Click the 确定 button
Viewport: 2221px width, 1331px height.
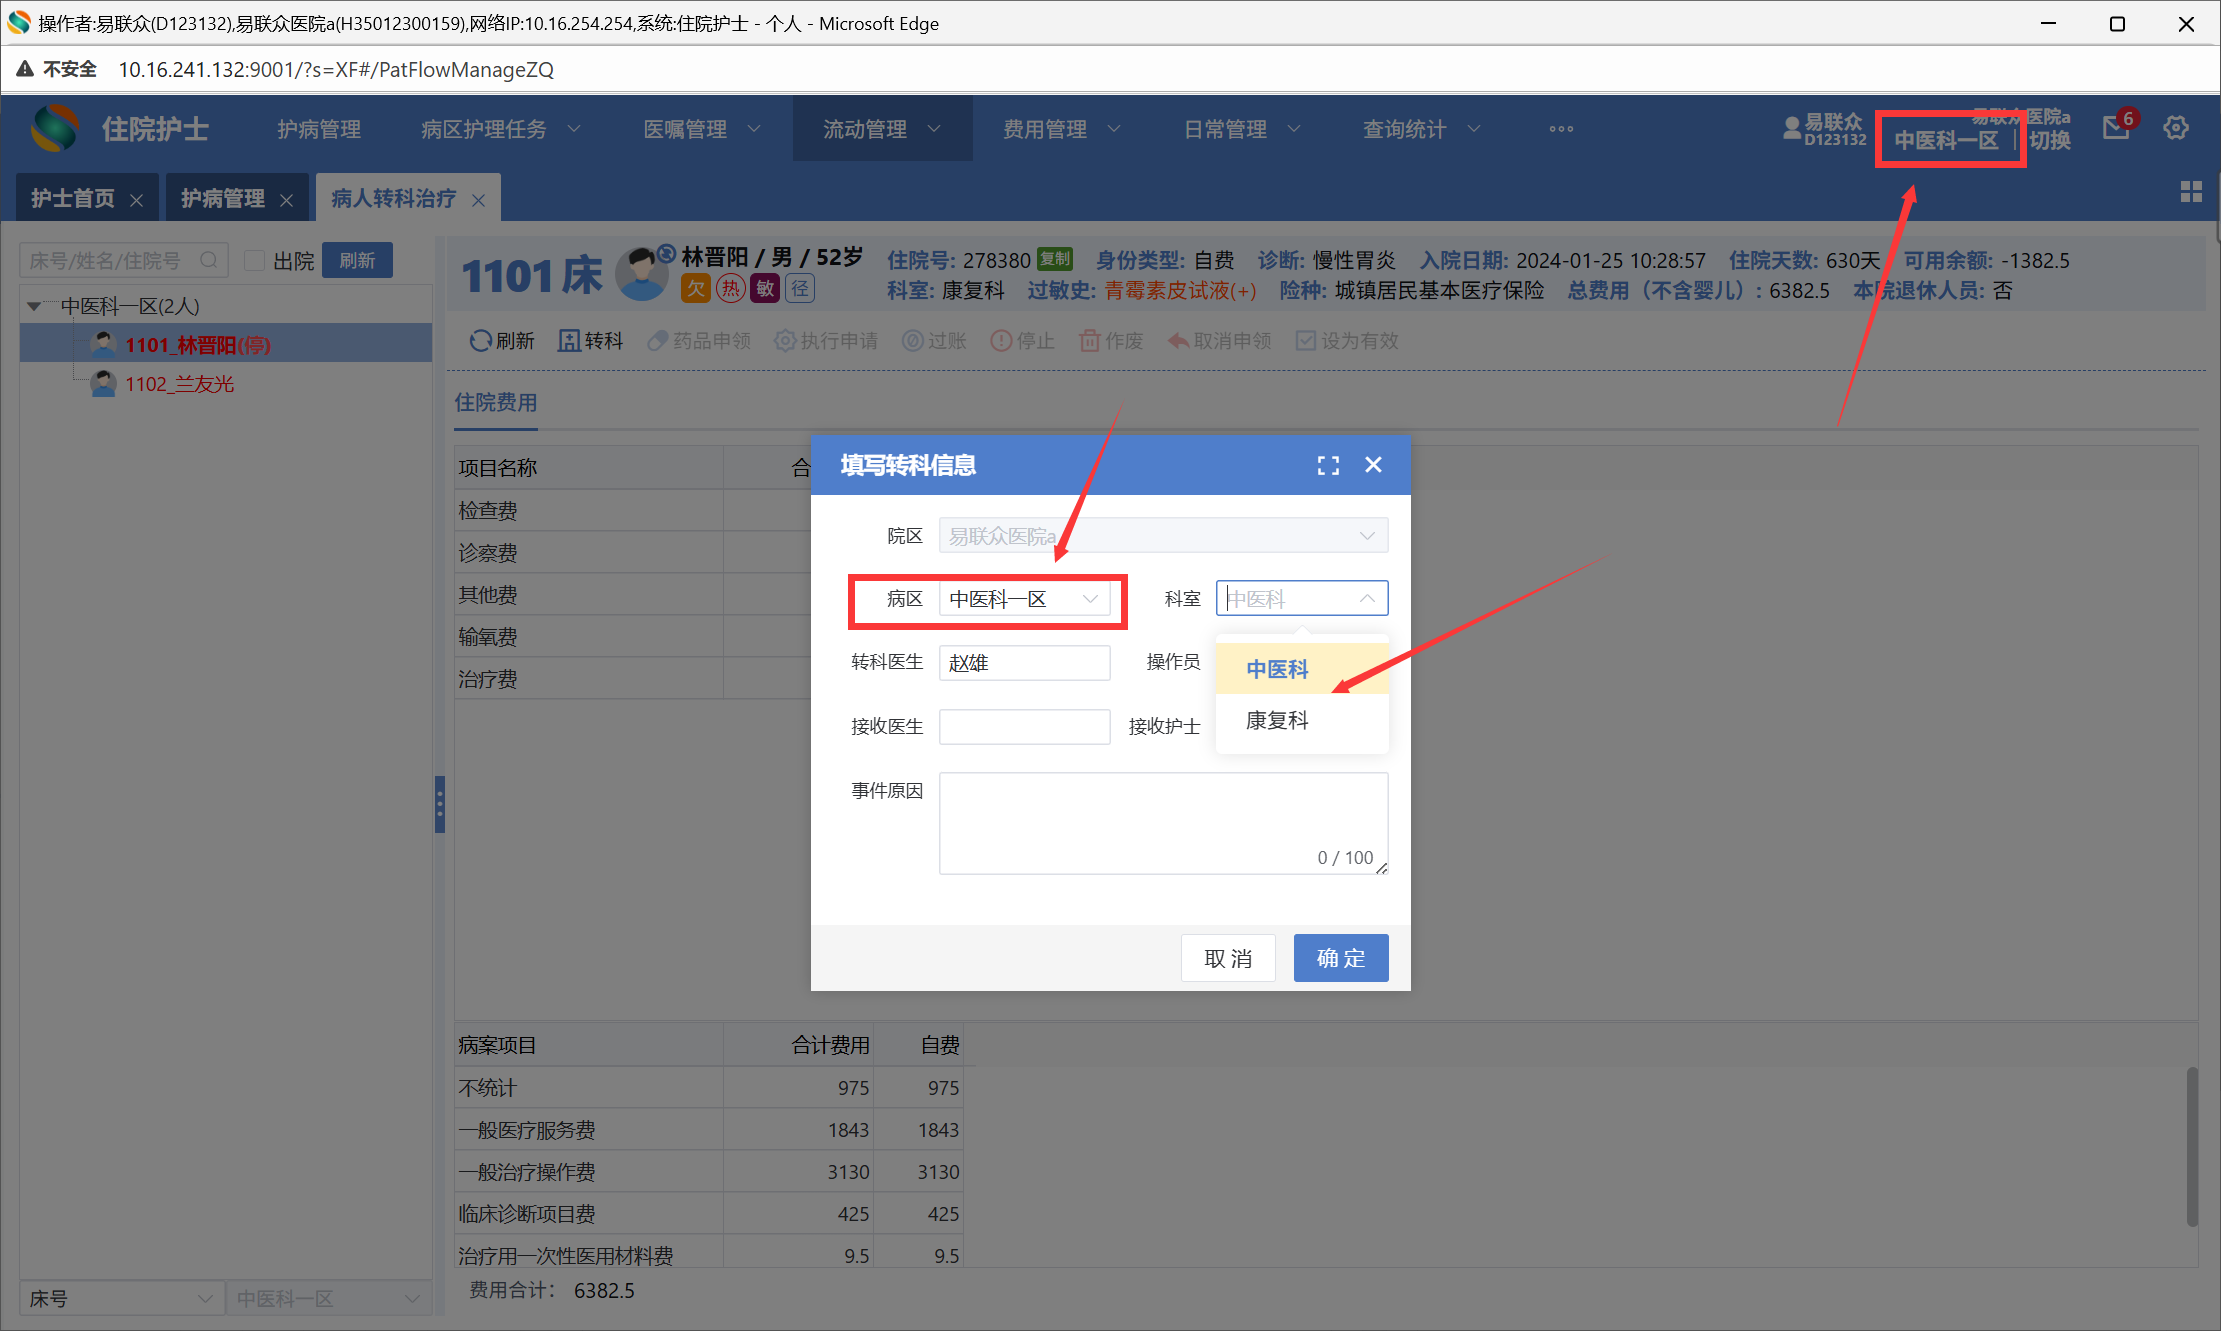1340,958
